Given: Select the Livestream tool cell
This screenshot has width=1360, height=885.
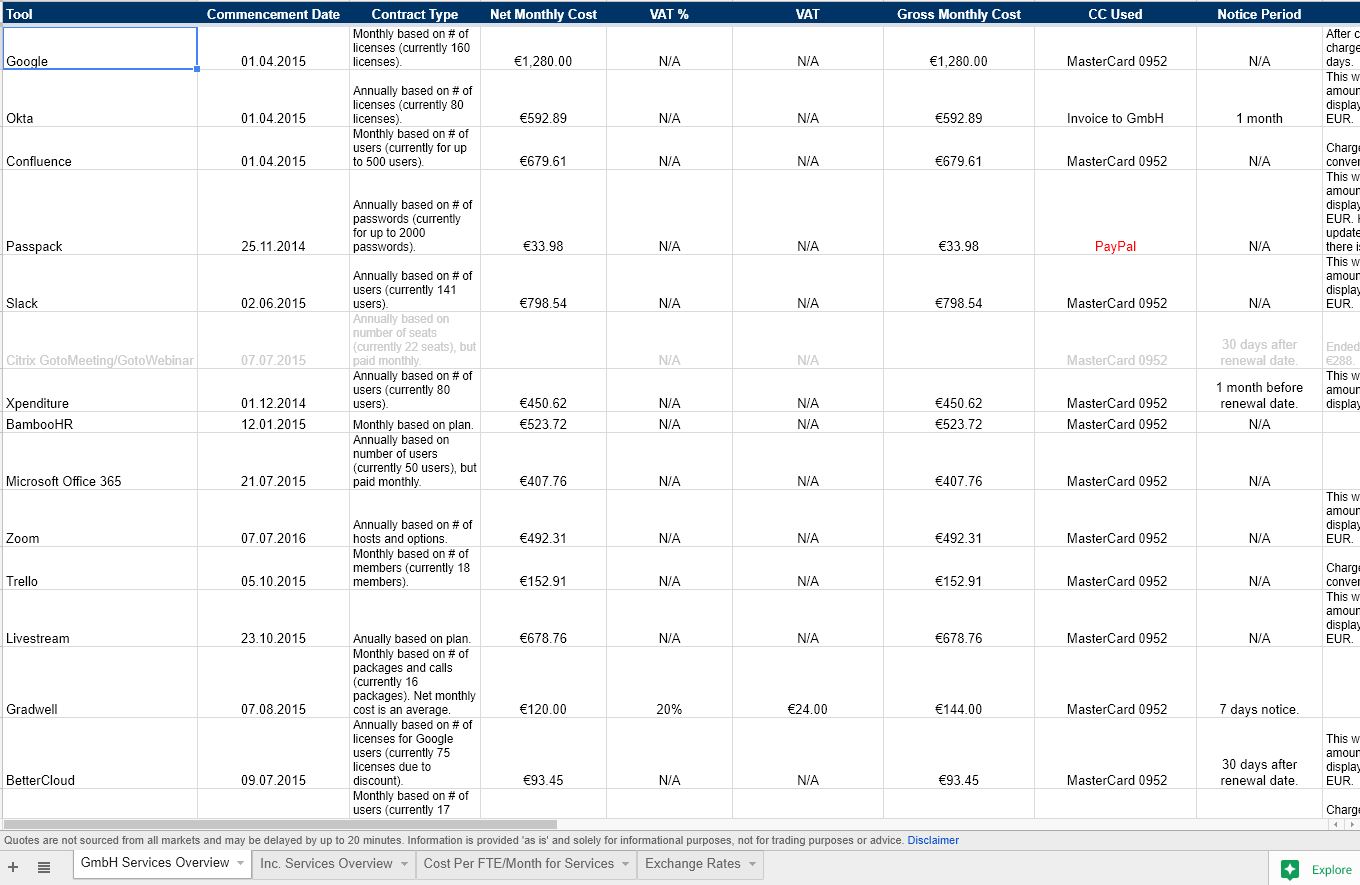Looking at the screenshot, I should click(100, 618).
